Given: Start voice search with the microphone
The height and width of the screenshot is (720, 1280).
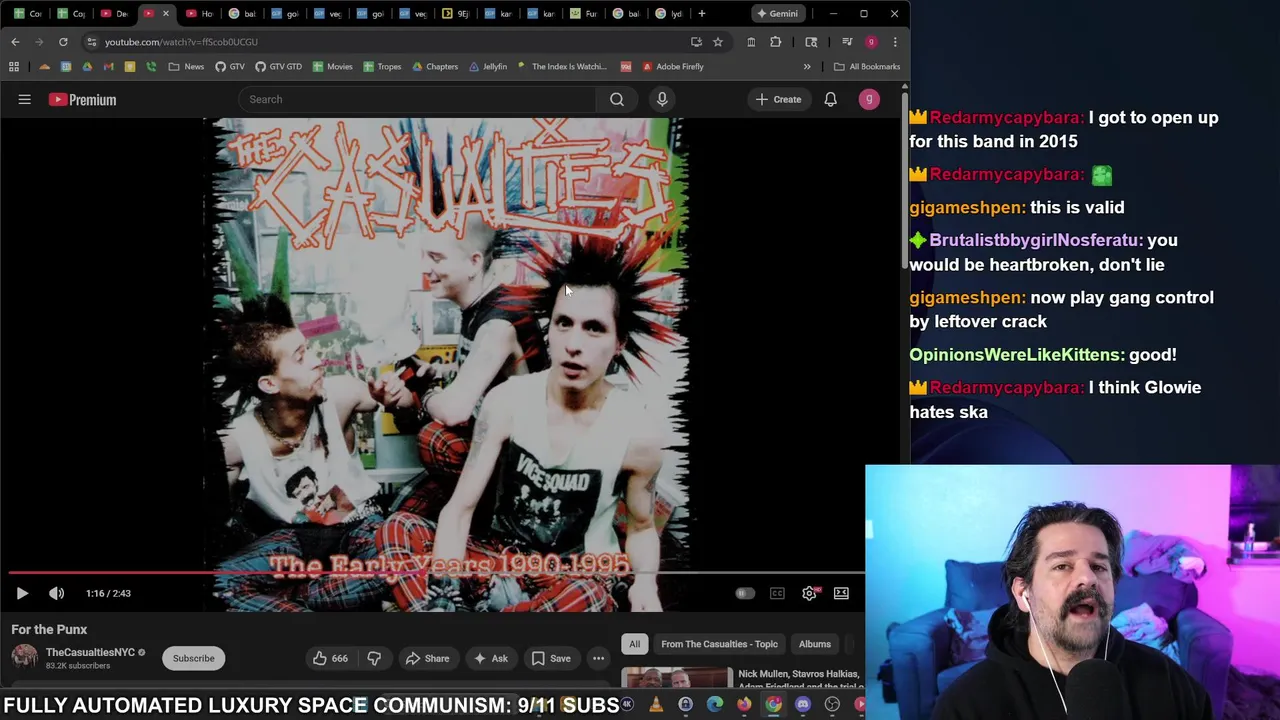Looking at the screenshot, I should [x=662, y=99].
